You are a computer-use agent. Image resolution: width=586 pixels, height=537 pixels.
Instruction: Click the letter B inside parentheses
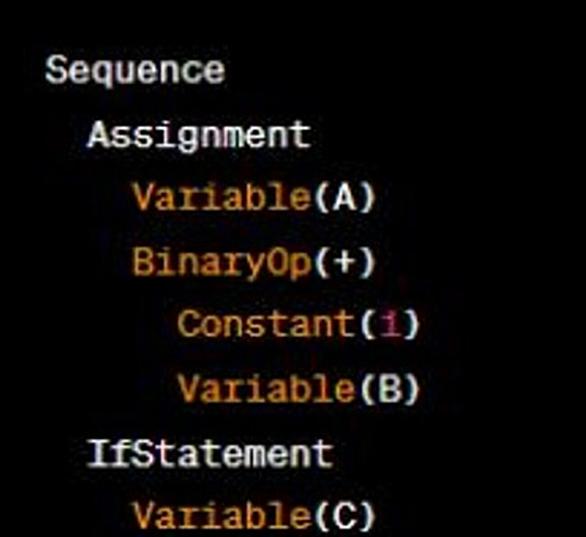pos(389,389)
